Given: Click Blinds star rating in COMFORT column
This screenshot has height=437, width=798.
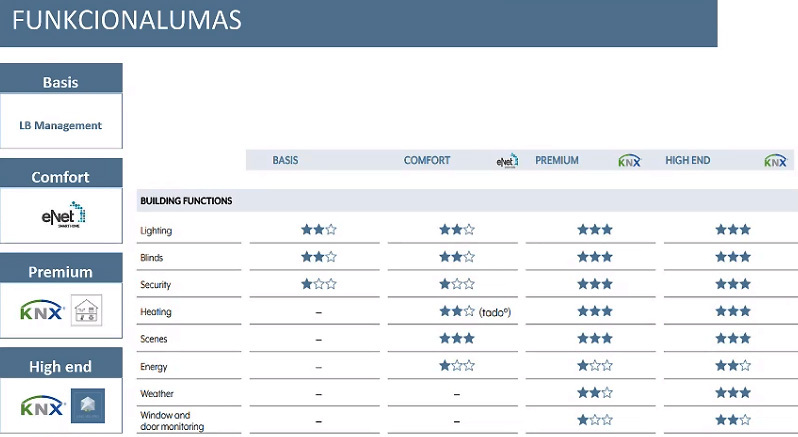Looking at the screenshot, I should 457,256.
